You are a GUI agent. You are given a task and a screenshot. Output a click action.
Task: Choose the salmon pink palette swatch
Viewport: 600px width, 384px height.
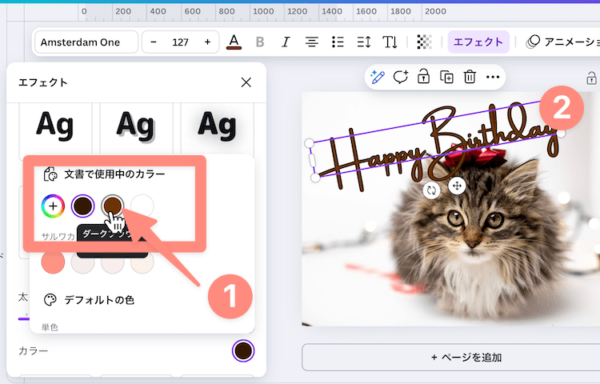point(53,262)
